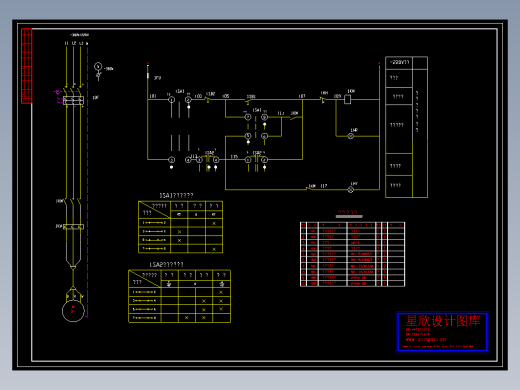Click the L1 L2 L3 phase labels
Image resolution: width=520 pixels, height=390 pixels.
tap(74, 43)
